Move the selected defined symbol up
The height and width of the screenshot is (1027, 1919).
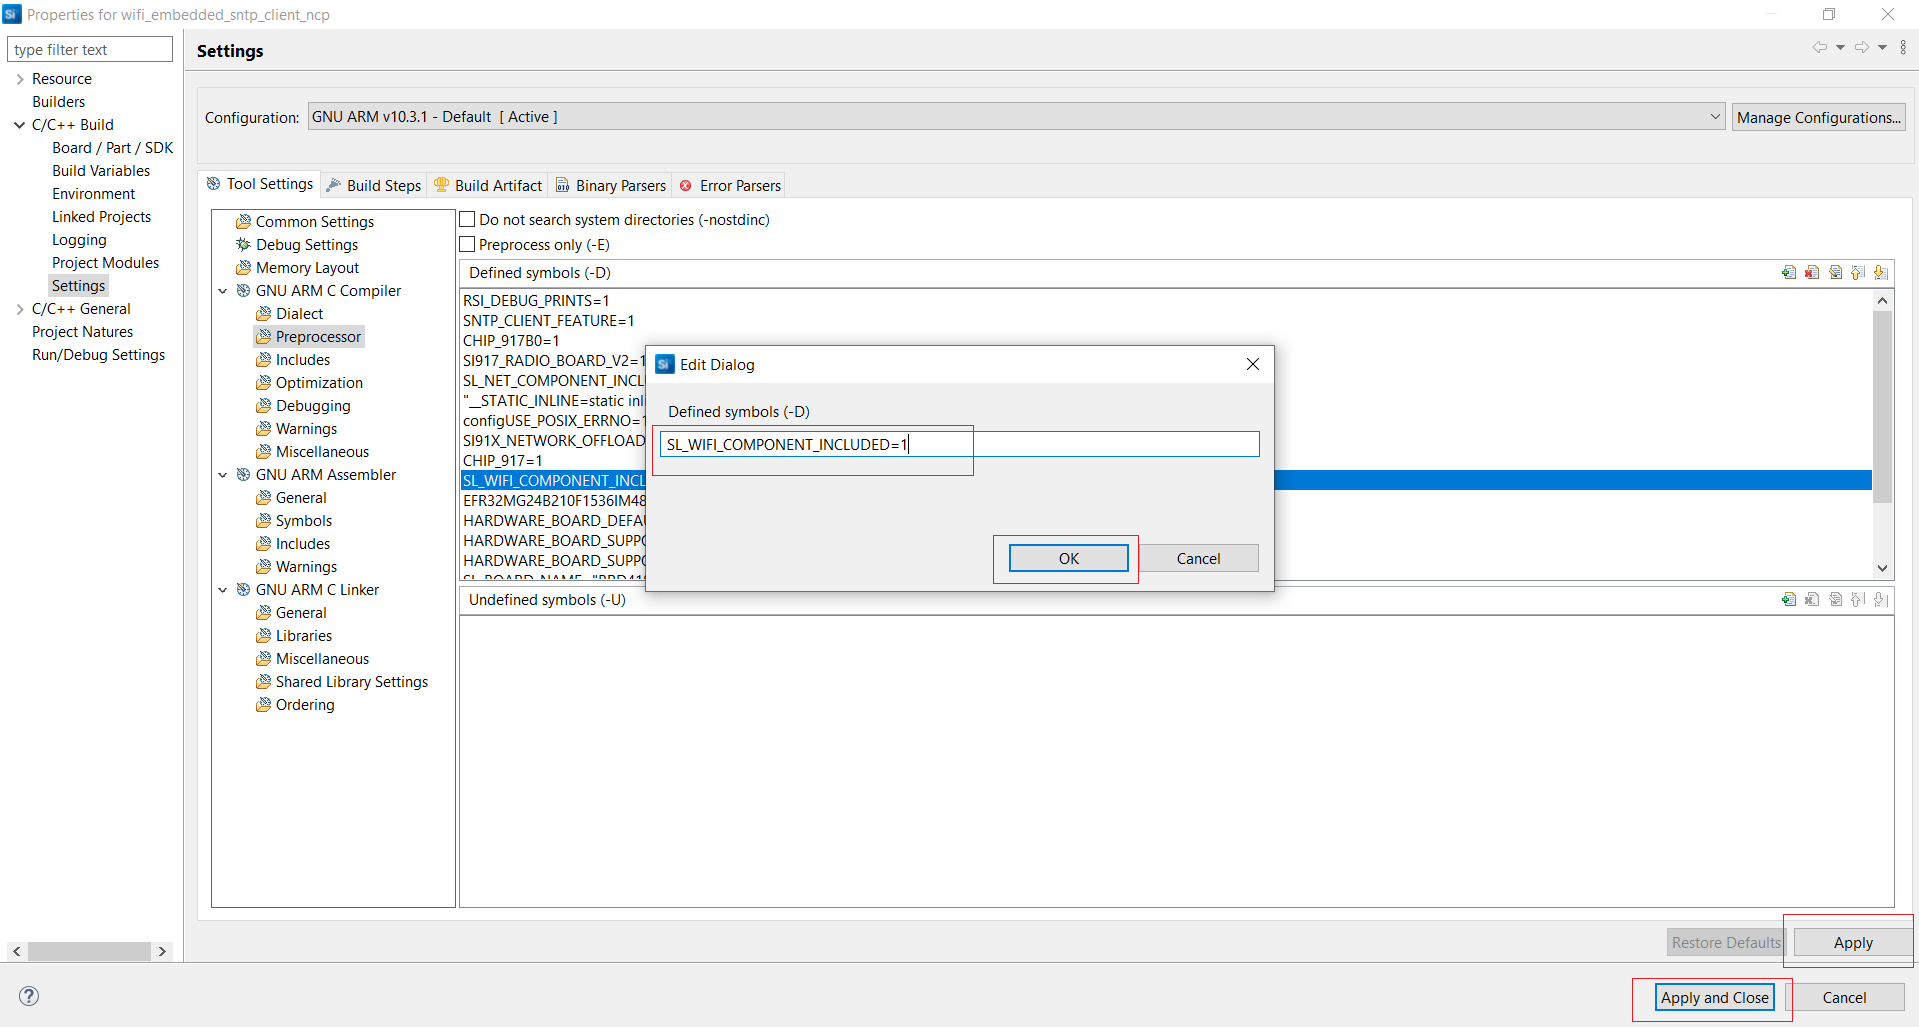[x=1858, y=272]
